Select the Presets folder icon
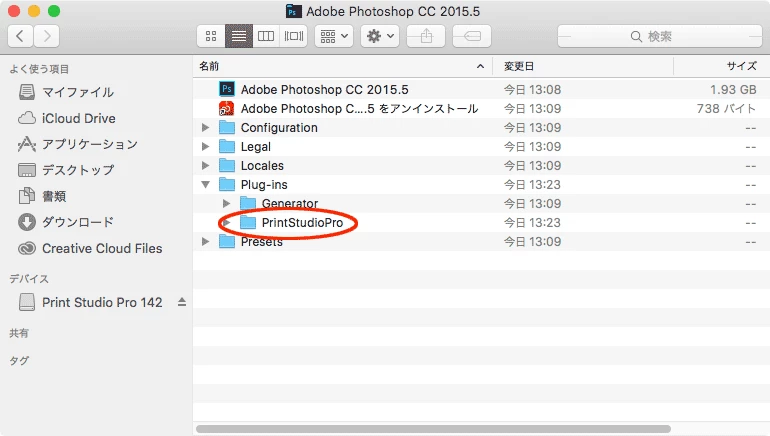 click(x=226, y=242)
